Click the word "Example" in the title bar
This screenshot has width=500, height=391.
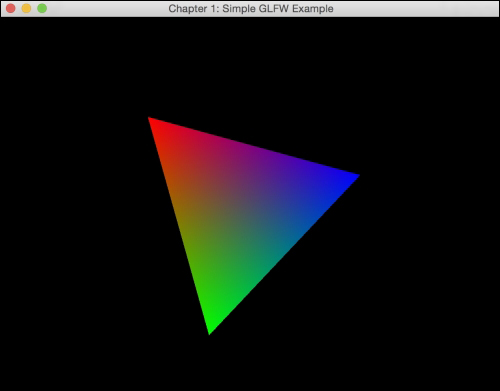(313, 9)
